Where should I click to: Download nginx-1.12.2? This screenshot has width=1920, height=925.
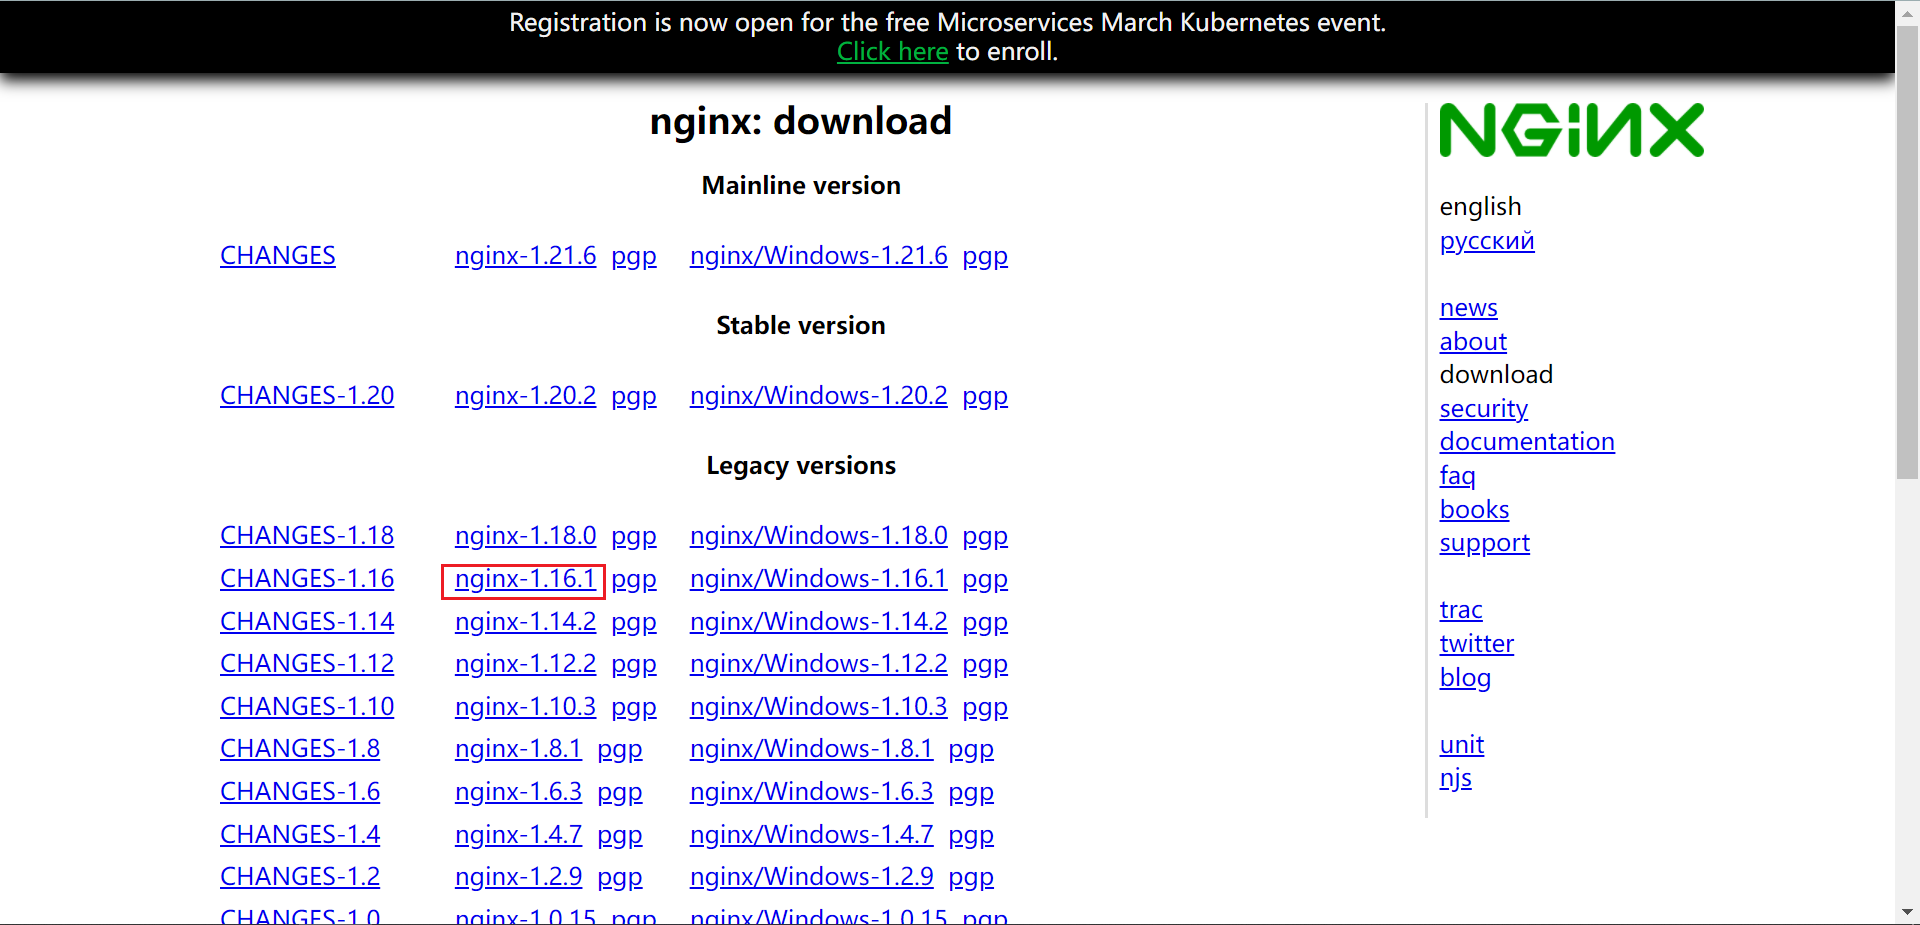pos(525,663)
